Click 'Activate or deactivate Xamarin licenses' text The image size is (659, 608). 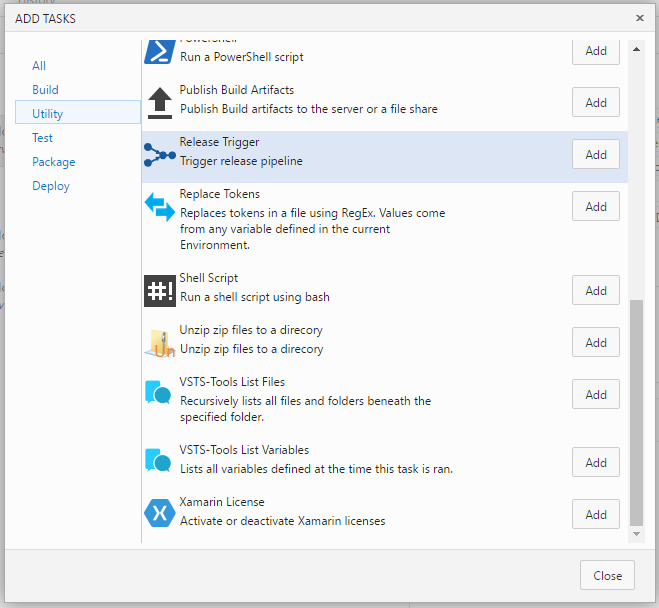point(282,521)
